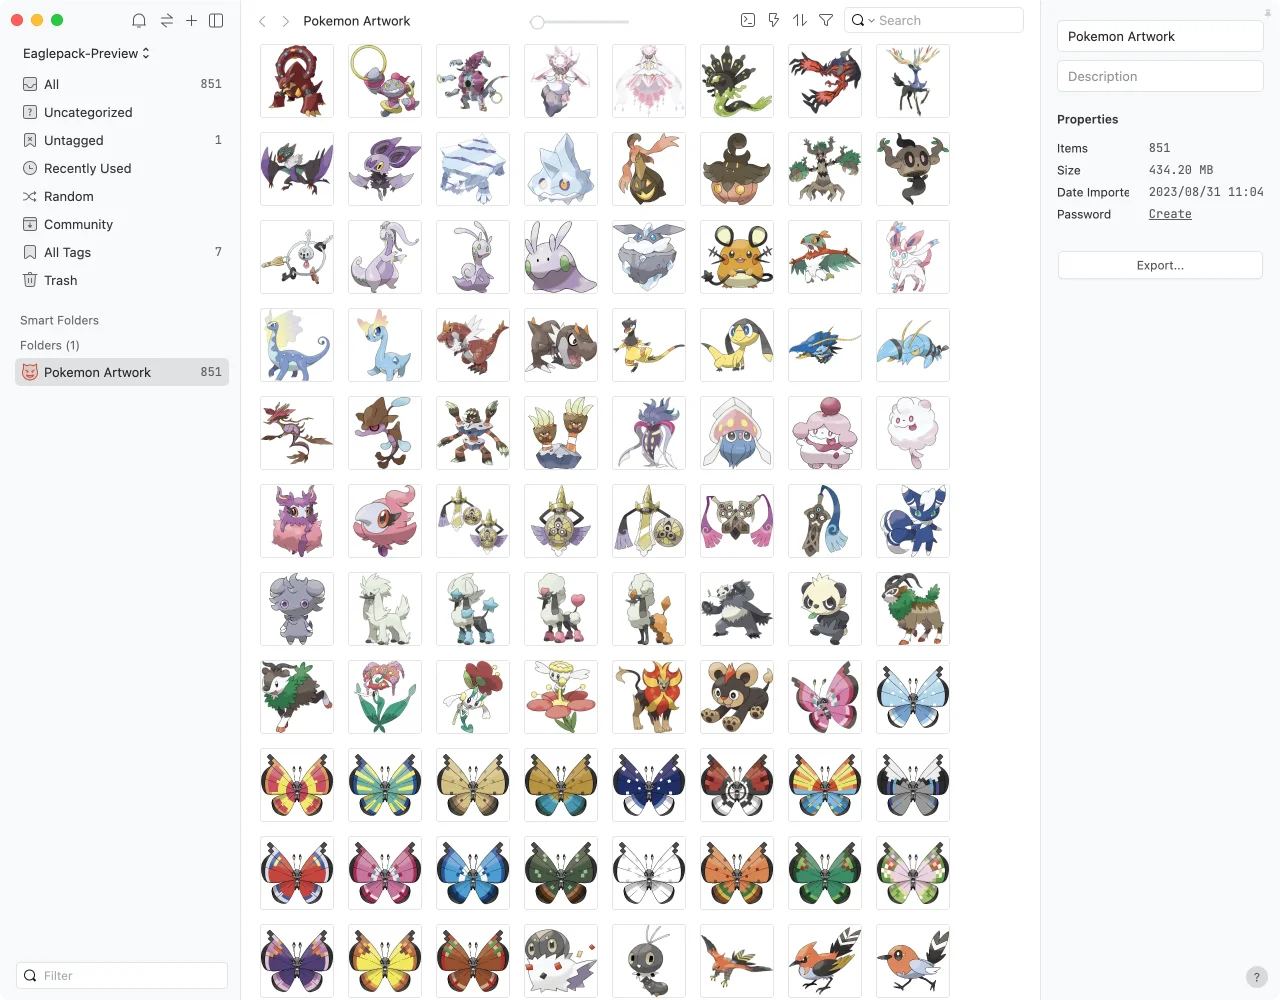
Task: Open Trash in the sidebar
Action: [x=122, y=280]
